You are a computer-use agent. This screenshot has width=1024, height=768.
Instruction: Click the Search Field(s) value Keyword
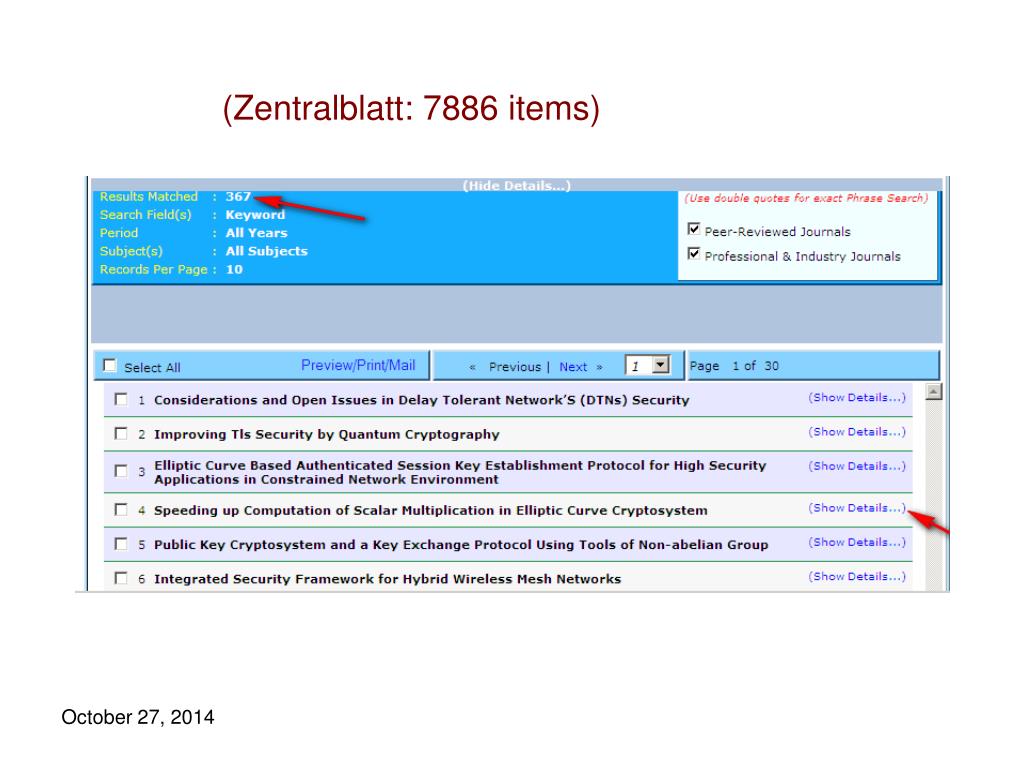pyautogui.click(x=255, y=214)
